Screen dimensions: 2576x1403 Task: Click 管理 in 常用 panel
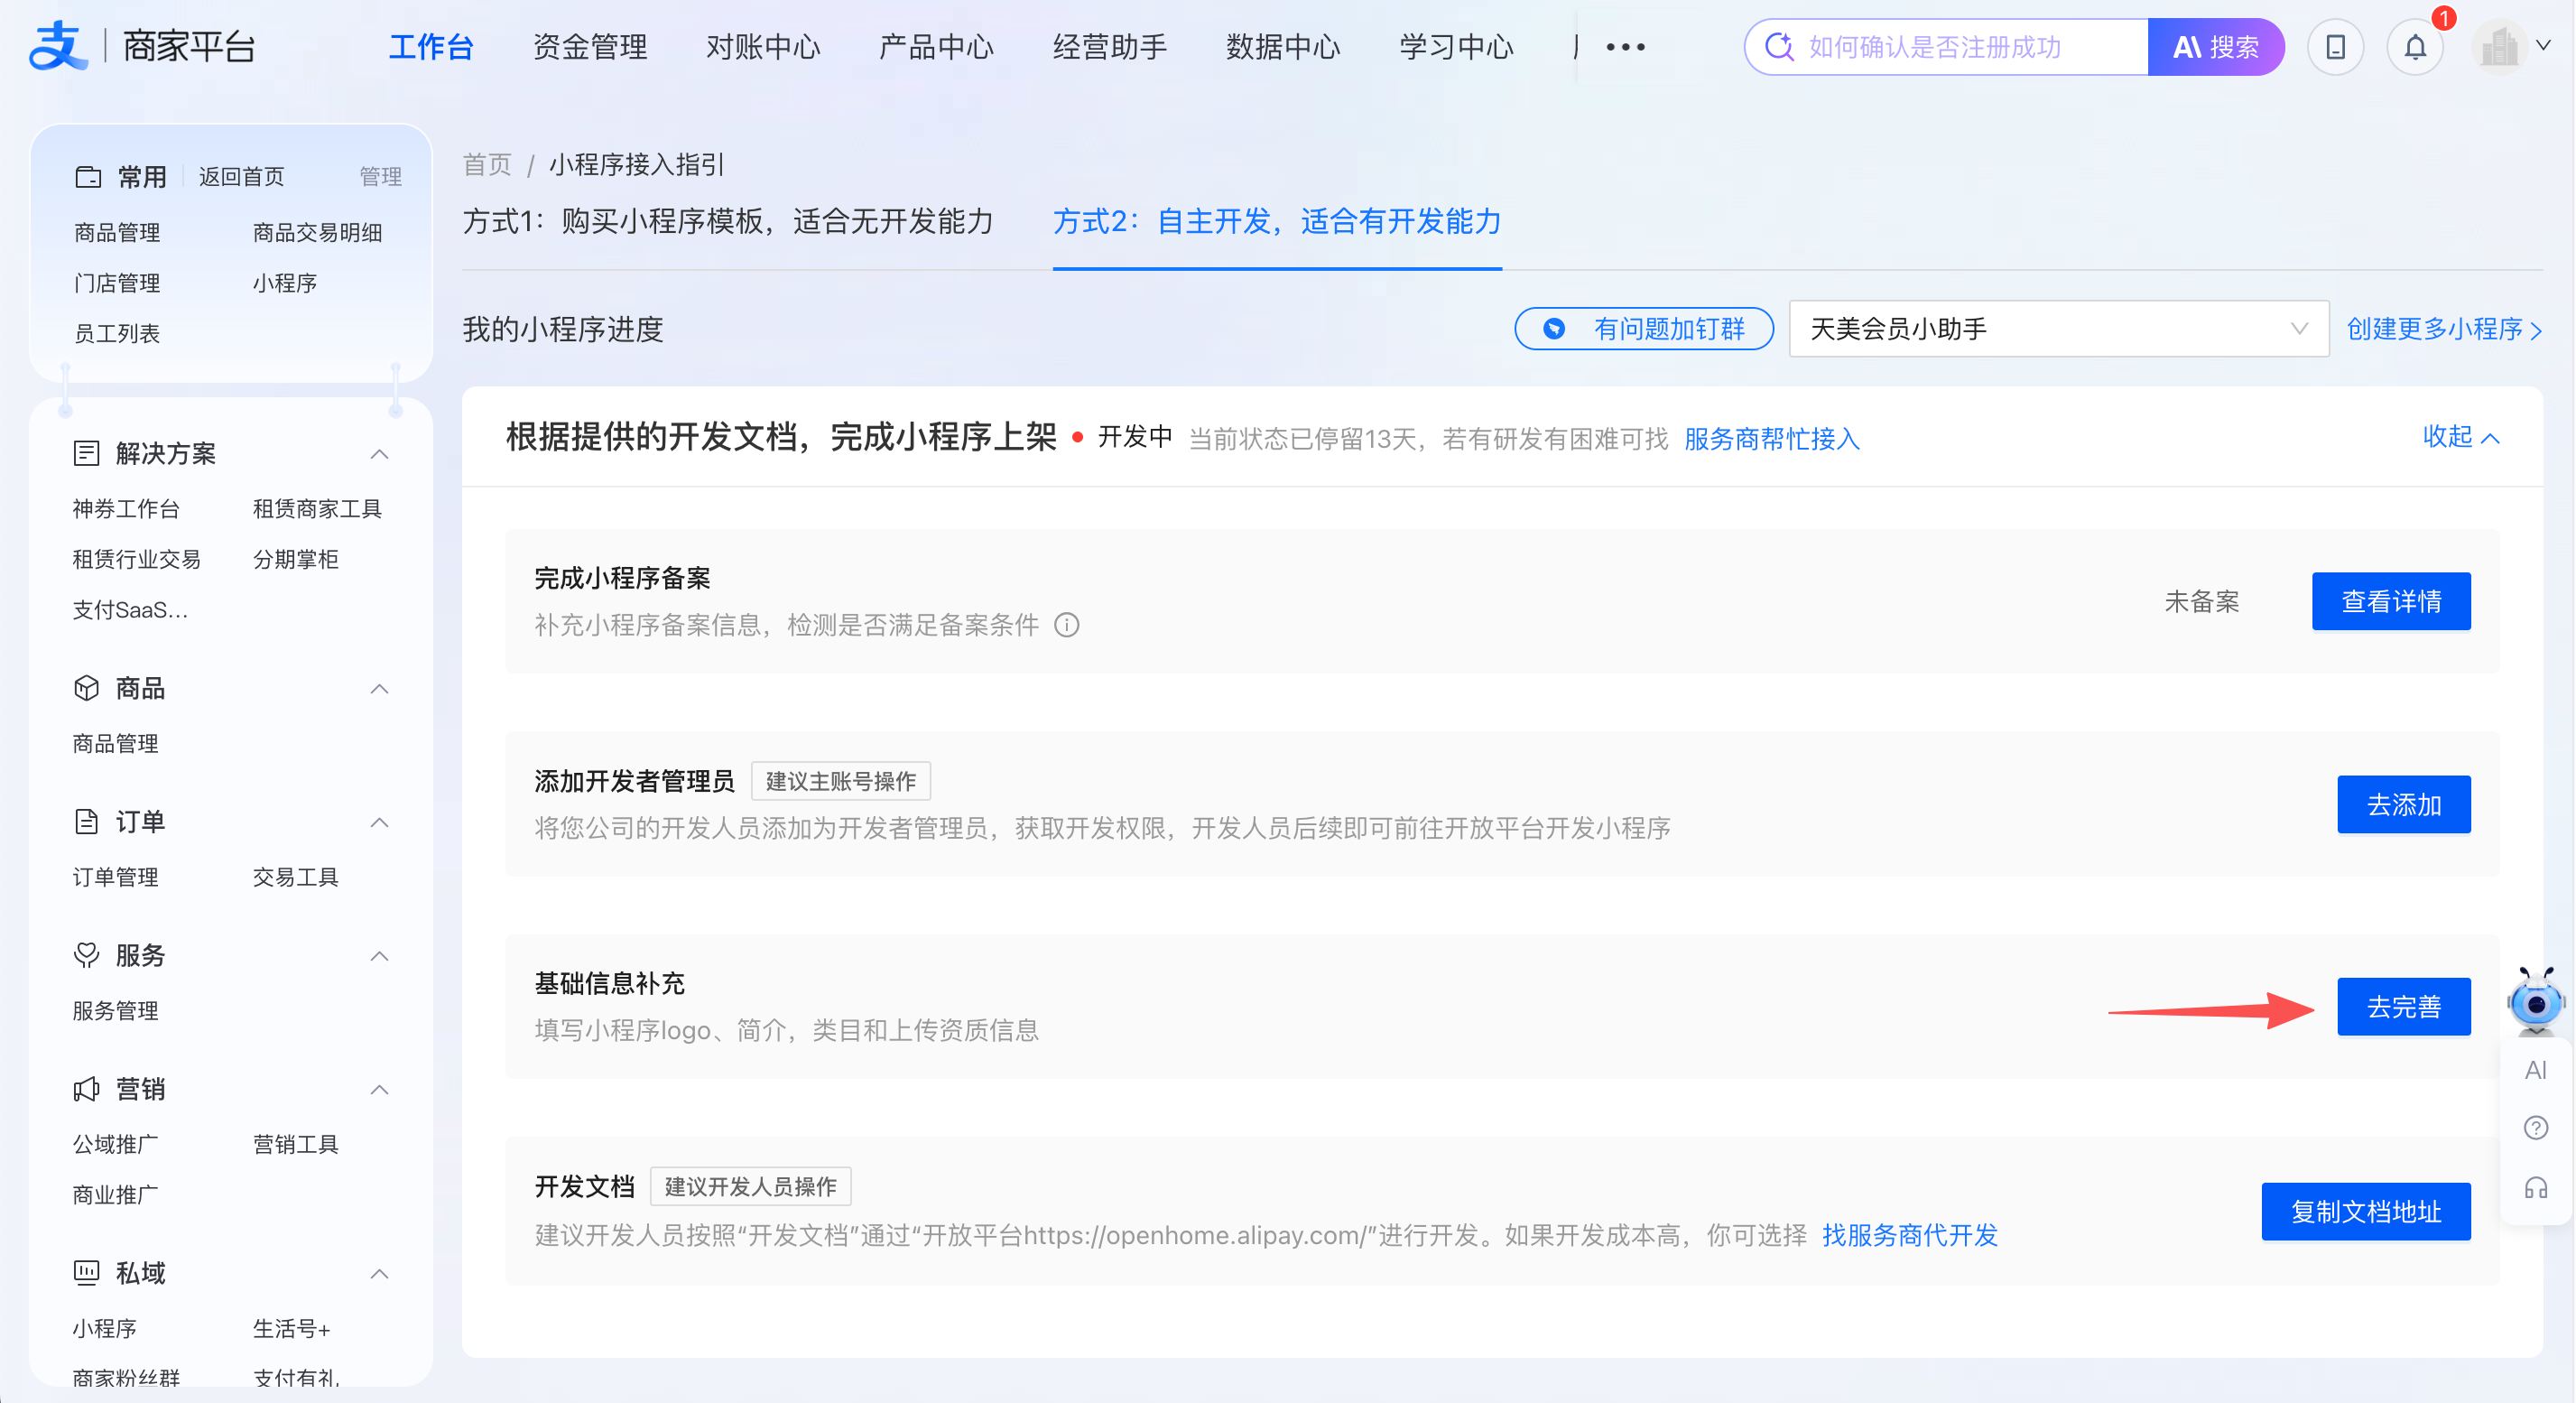click(x=380, y=178)
